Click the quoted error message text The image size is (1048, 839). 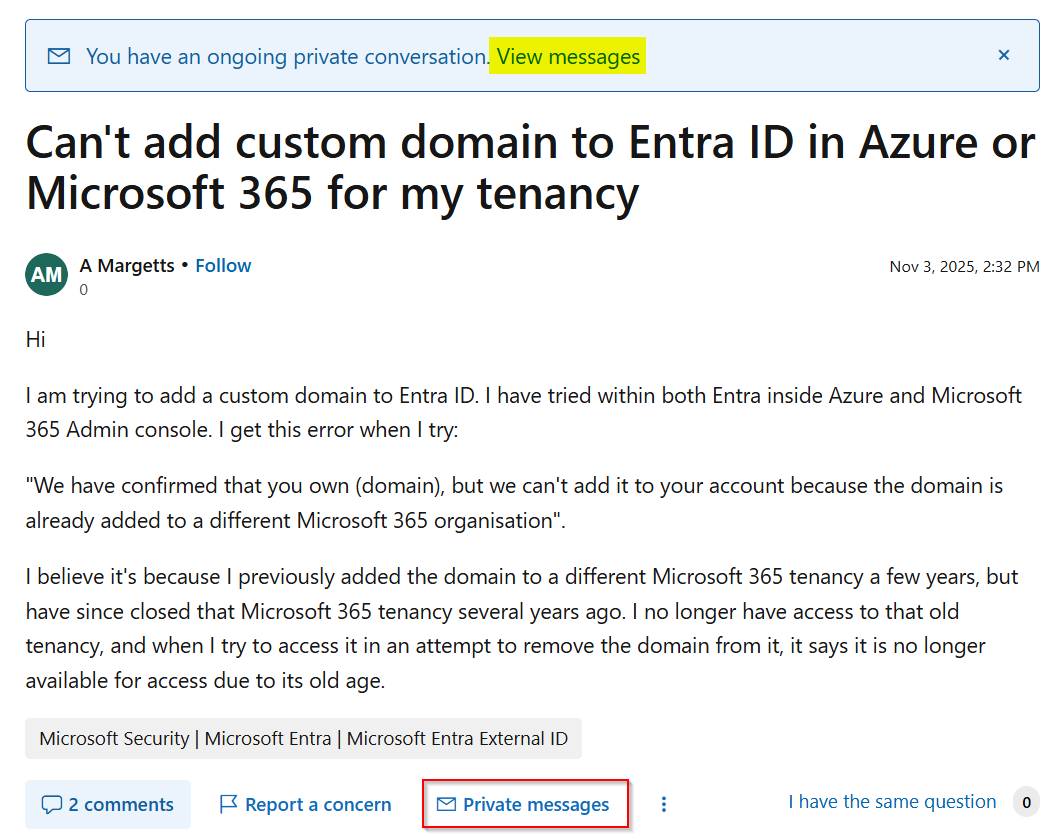point(515,503)
